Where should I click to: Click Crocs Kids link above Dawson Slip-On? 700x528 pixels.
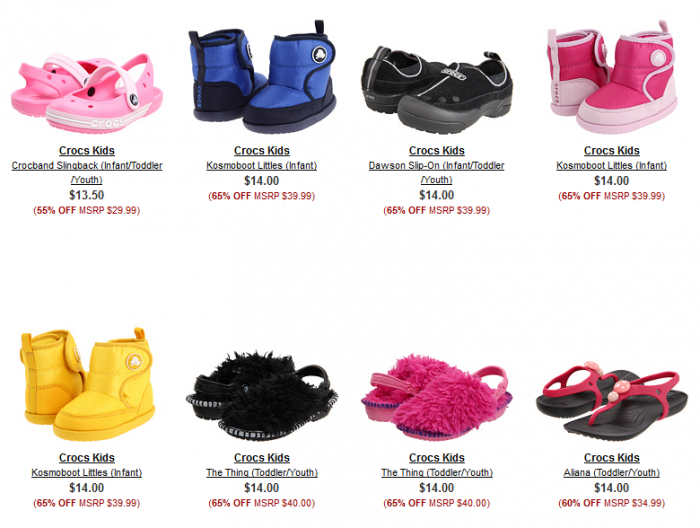(437, 151)
